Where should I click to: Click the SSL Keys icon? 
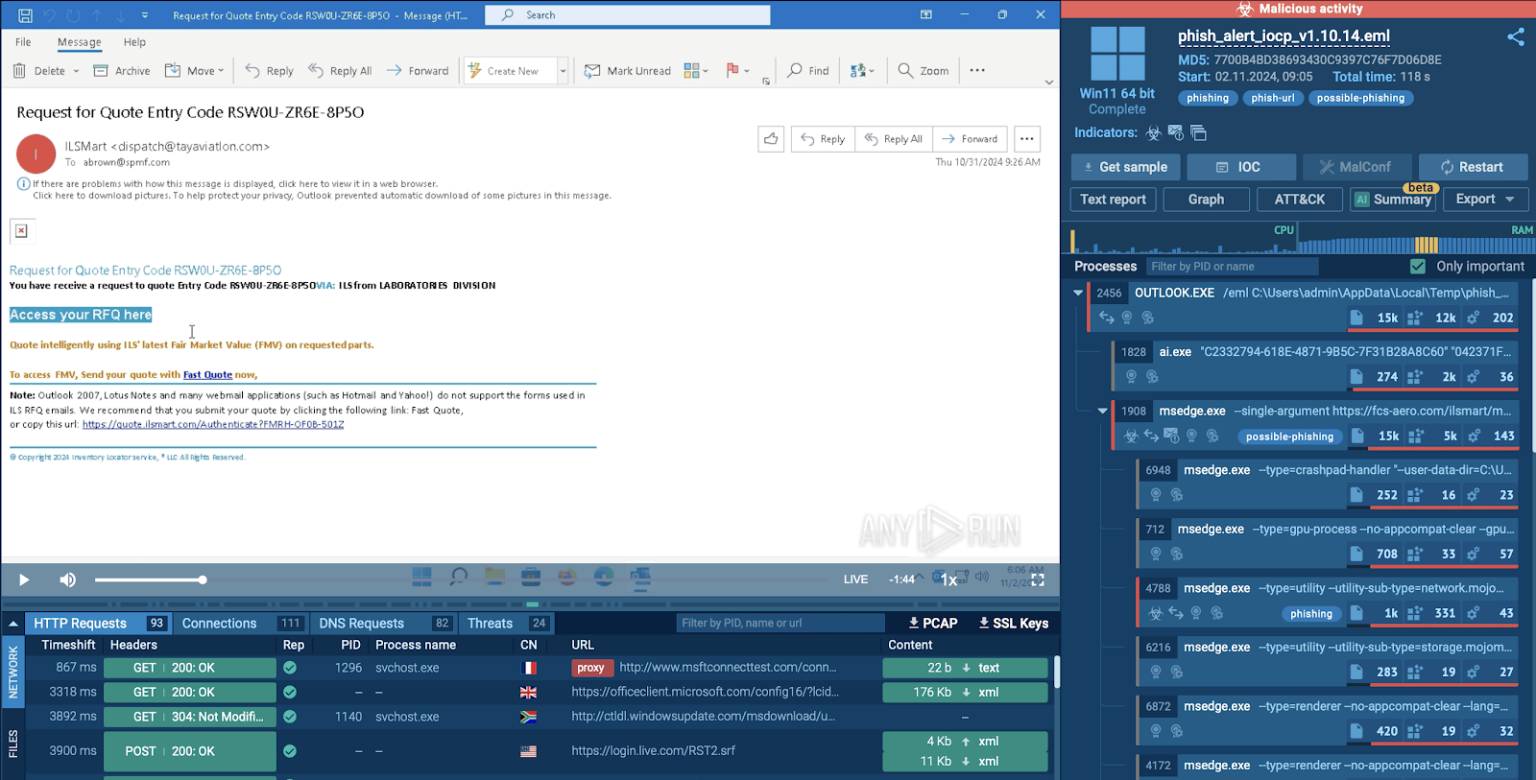tap(1011, 622)
